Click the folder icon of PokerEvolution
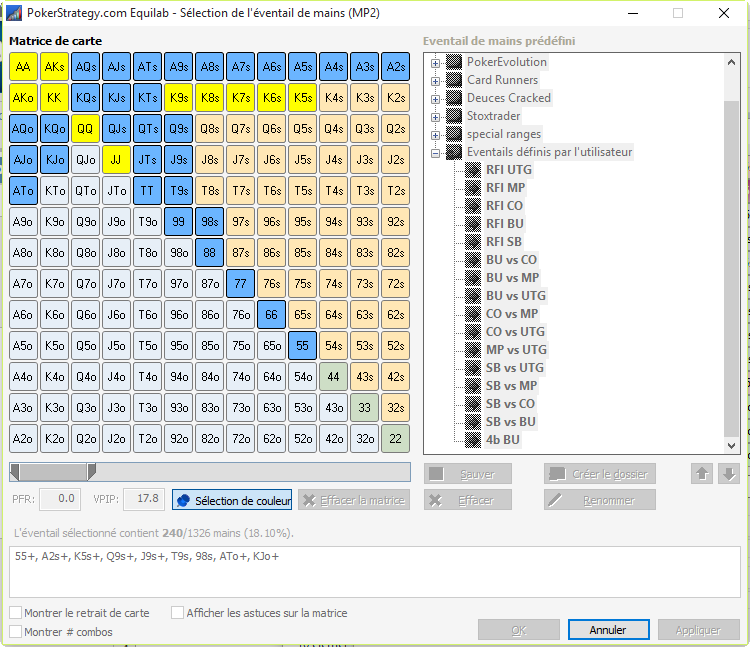 pos(454,62)
